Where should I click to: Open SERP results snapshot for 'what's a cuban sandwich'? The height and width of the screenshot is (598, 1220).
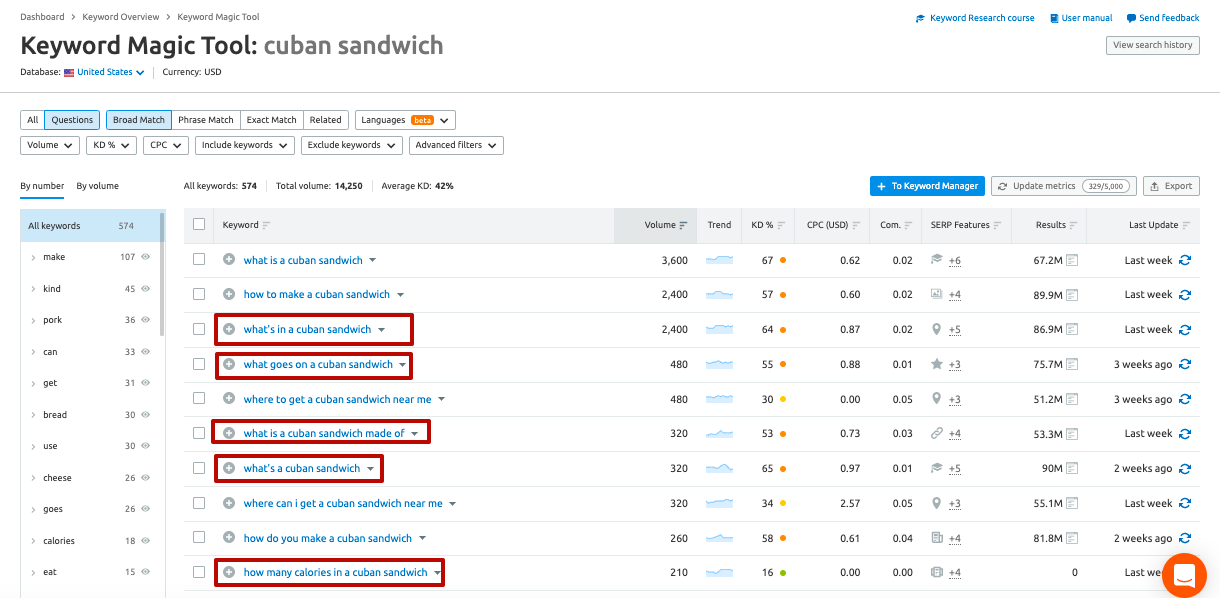coord(1071,468)
